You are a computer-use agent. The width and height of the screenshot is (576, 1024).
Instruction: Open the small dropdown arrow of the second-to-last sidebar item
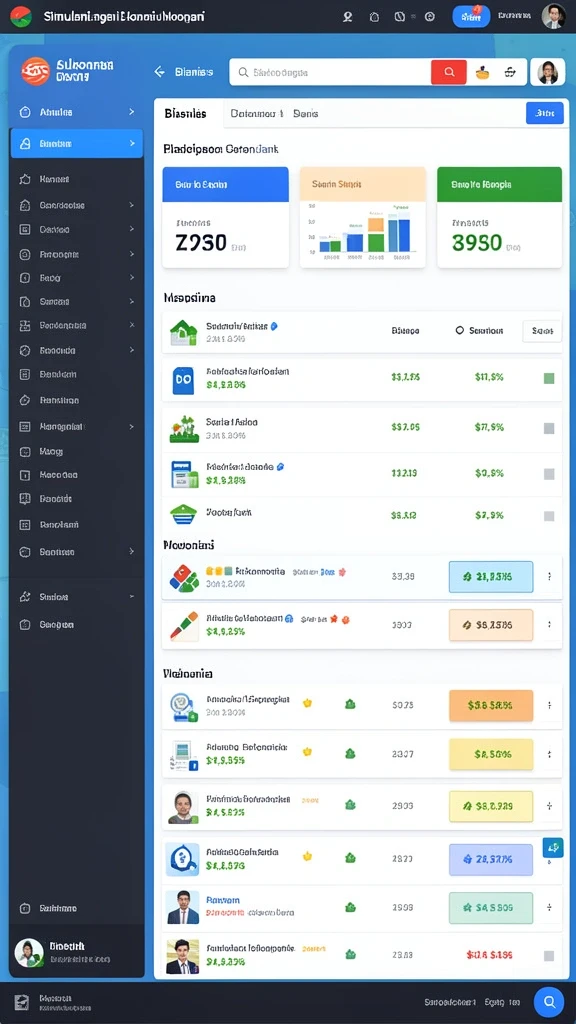coord(131,597)
